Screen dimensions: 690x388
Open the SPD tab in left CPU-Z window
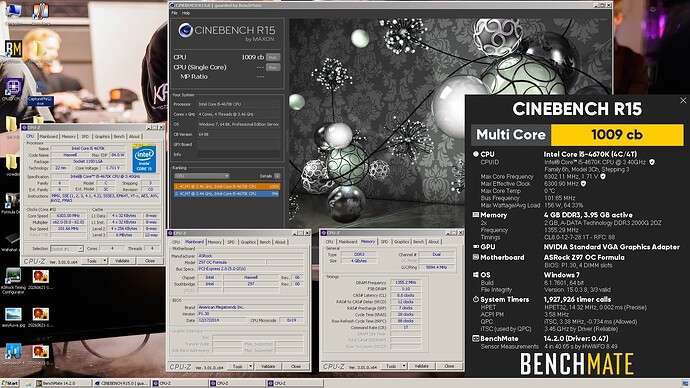[85, 136]
